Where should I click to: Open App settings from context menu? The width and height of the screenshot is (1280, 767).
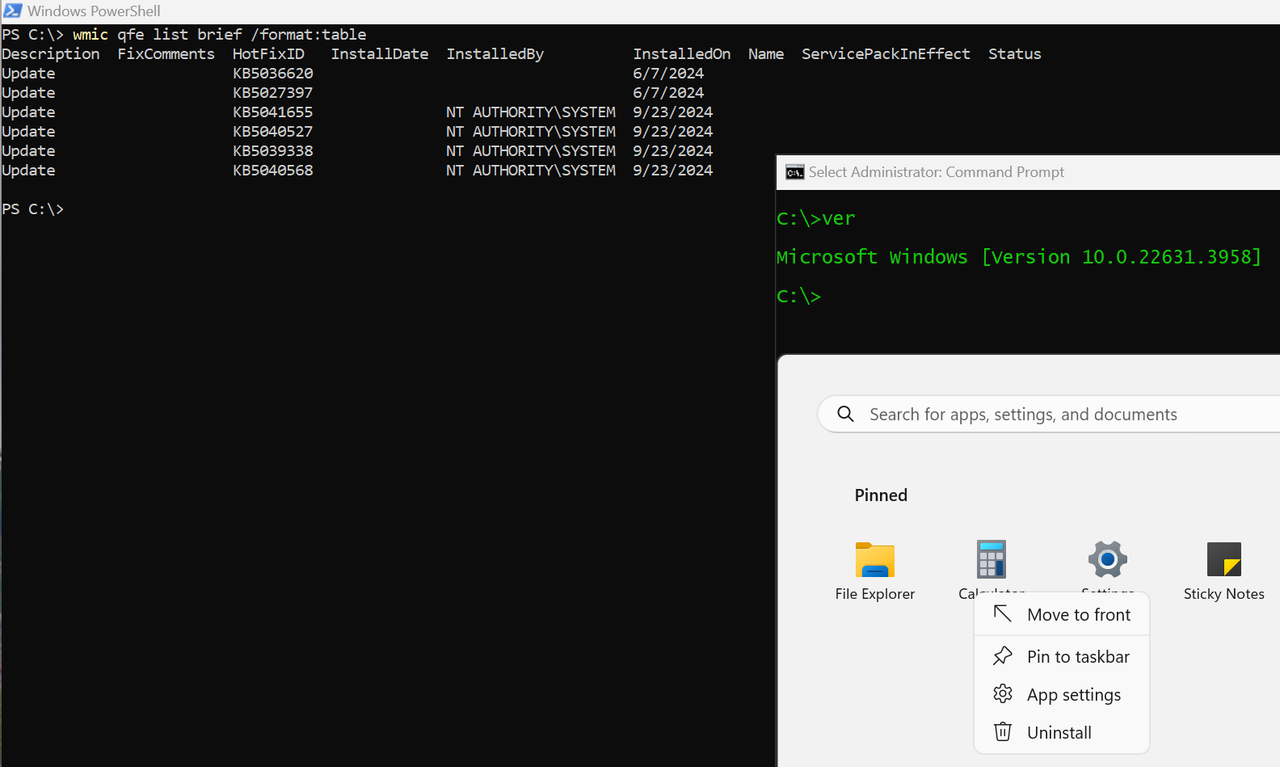click(1062, 694)
